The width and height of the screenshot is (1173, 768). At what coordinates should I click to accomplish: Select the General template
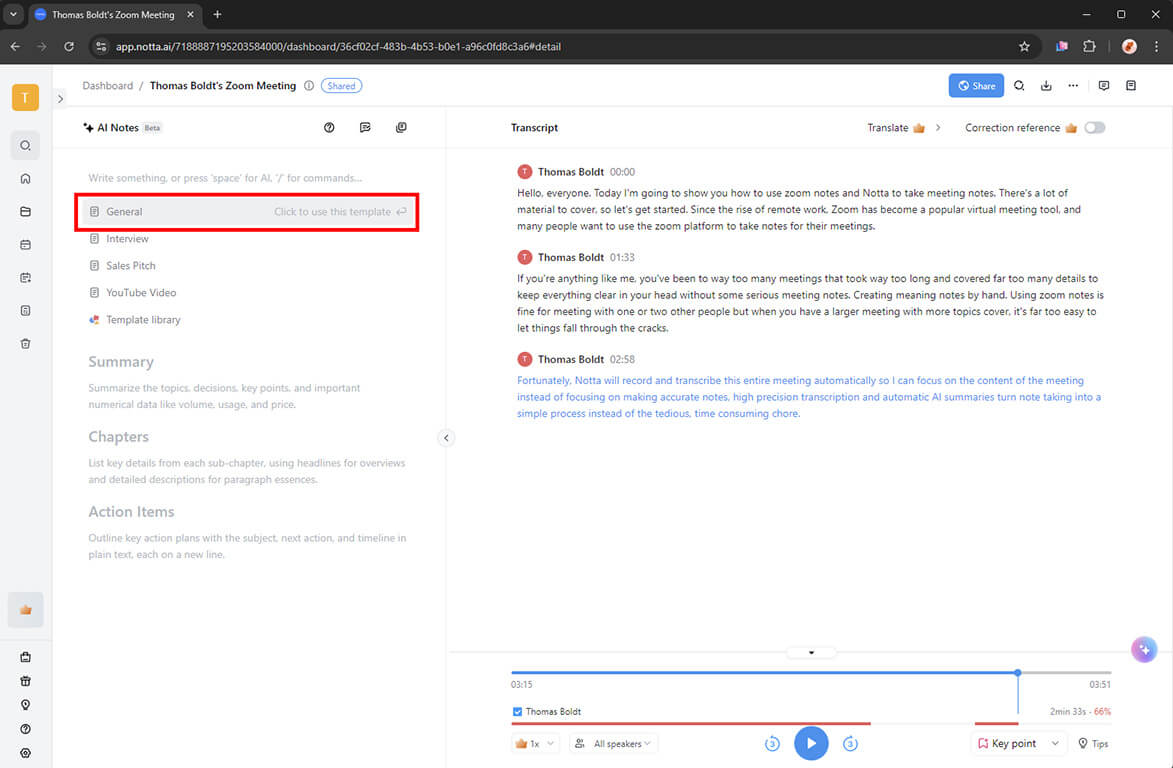pos(247,212)
